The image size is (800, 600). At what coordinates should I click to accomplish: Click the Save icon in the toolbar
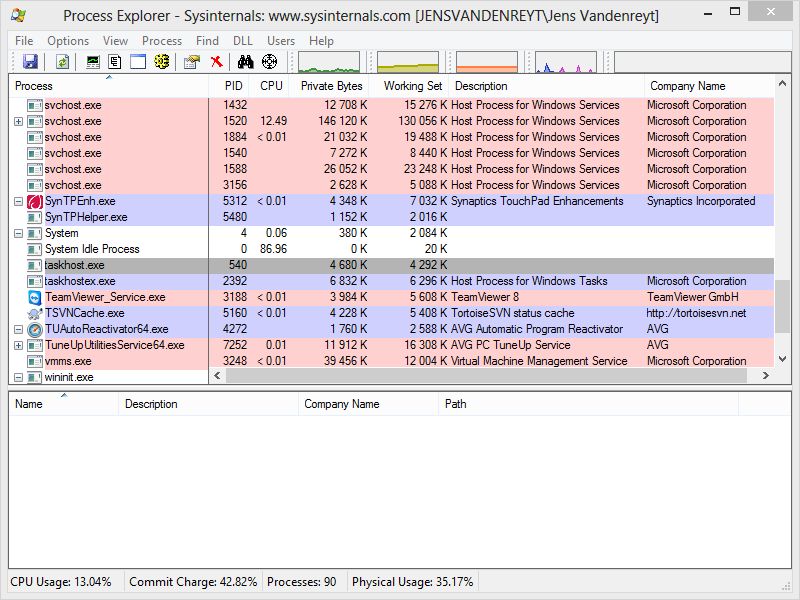point(31,61)
